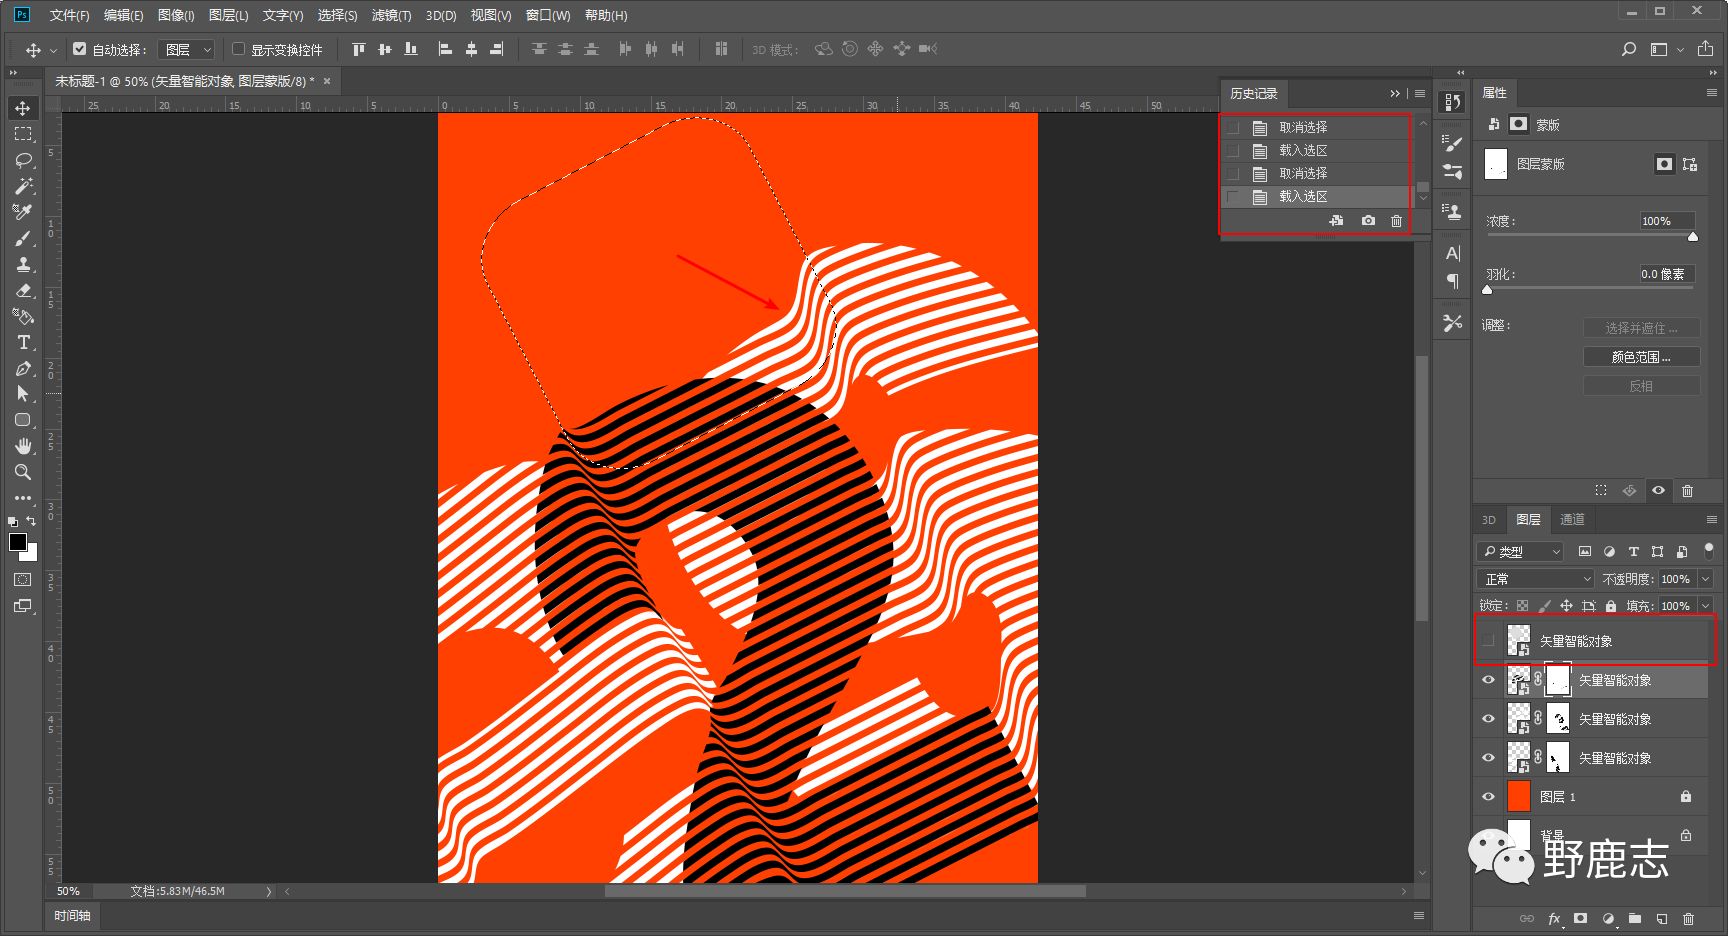Choose the Zoom tool
1728x936 pixels.
(23, 472)
